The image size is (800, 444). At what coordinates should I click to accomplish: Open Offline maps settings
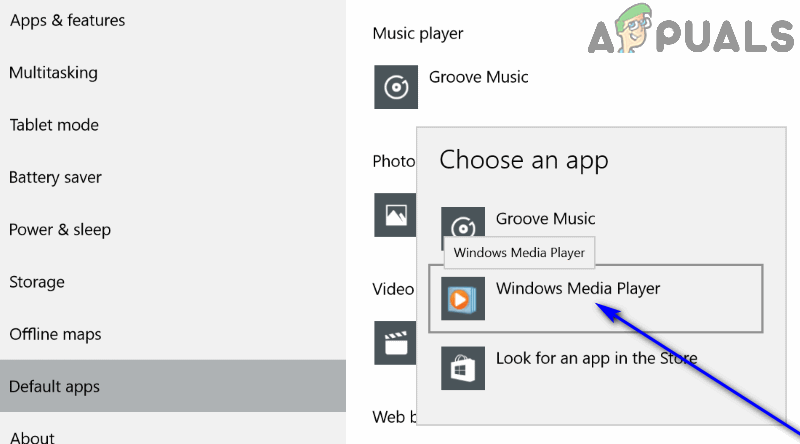pyautogui.click(x=55, y=334)
